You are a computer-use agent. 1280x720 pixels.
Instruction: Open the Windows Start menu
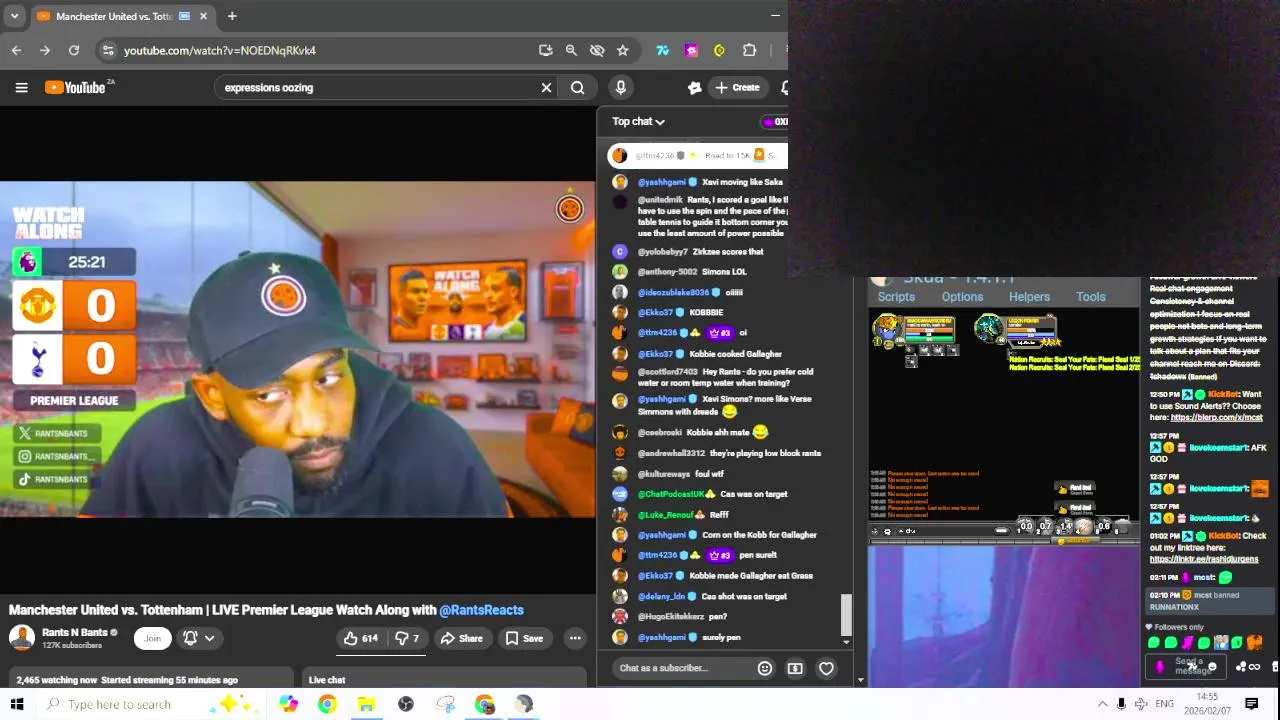pos(16,704)
